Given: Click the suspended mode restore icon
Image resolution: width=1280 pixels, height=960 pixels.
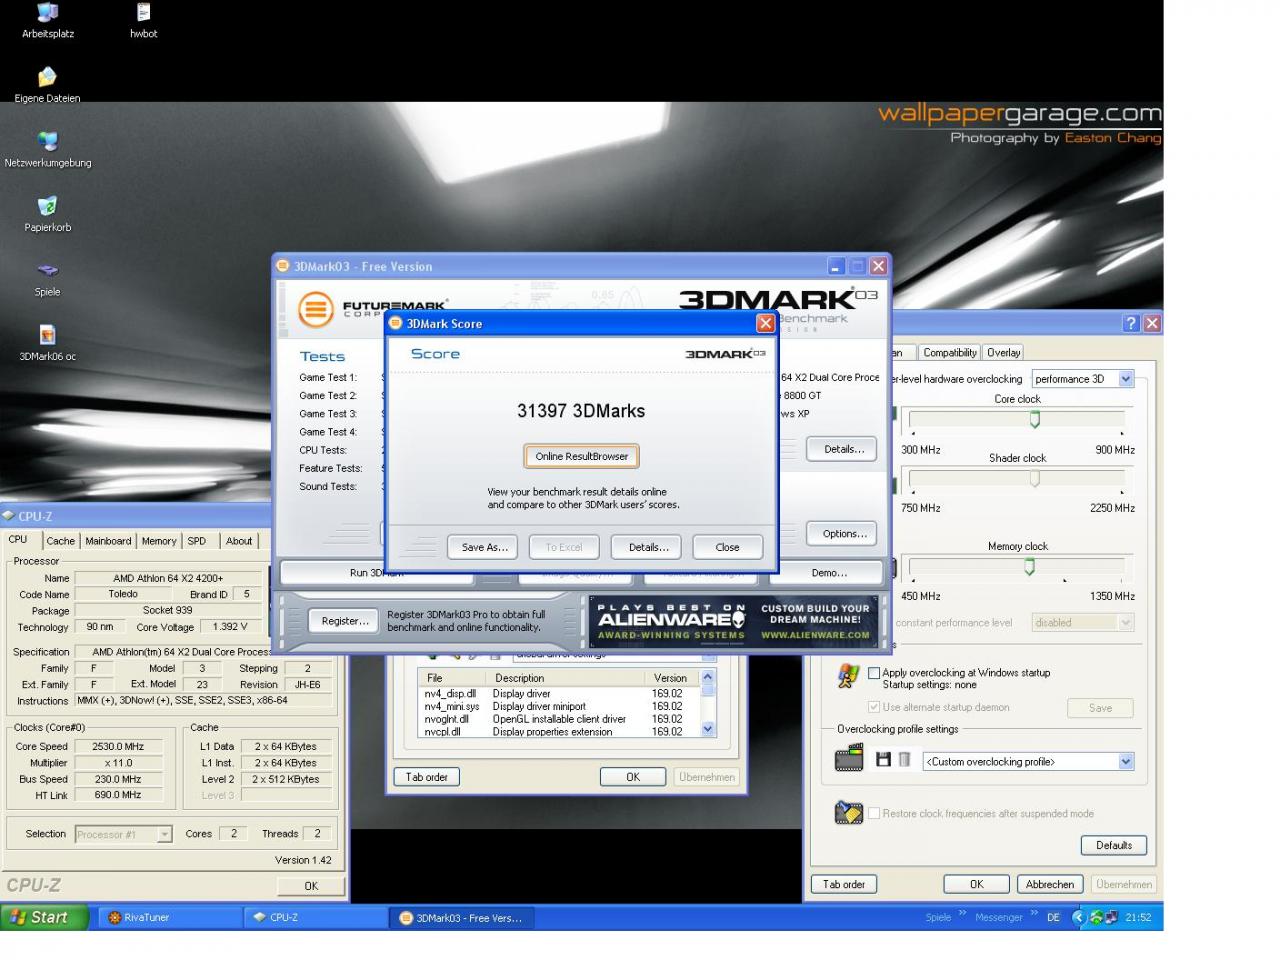Looking at the screenshot, I should pos(849,812).
